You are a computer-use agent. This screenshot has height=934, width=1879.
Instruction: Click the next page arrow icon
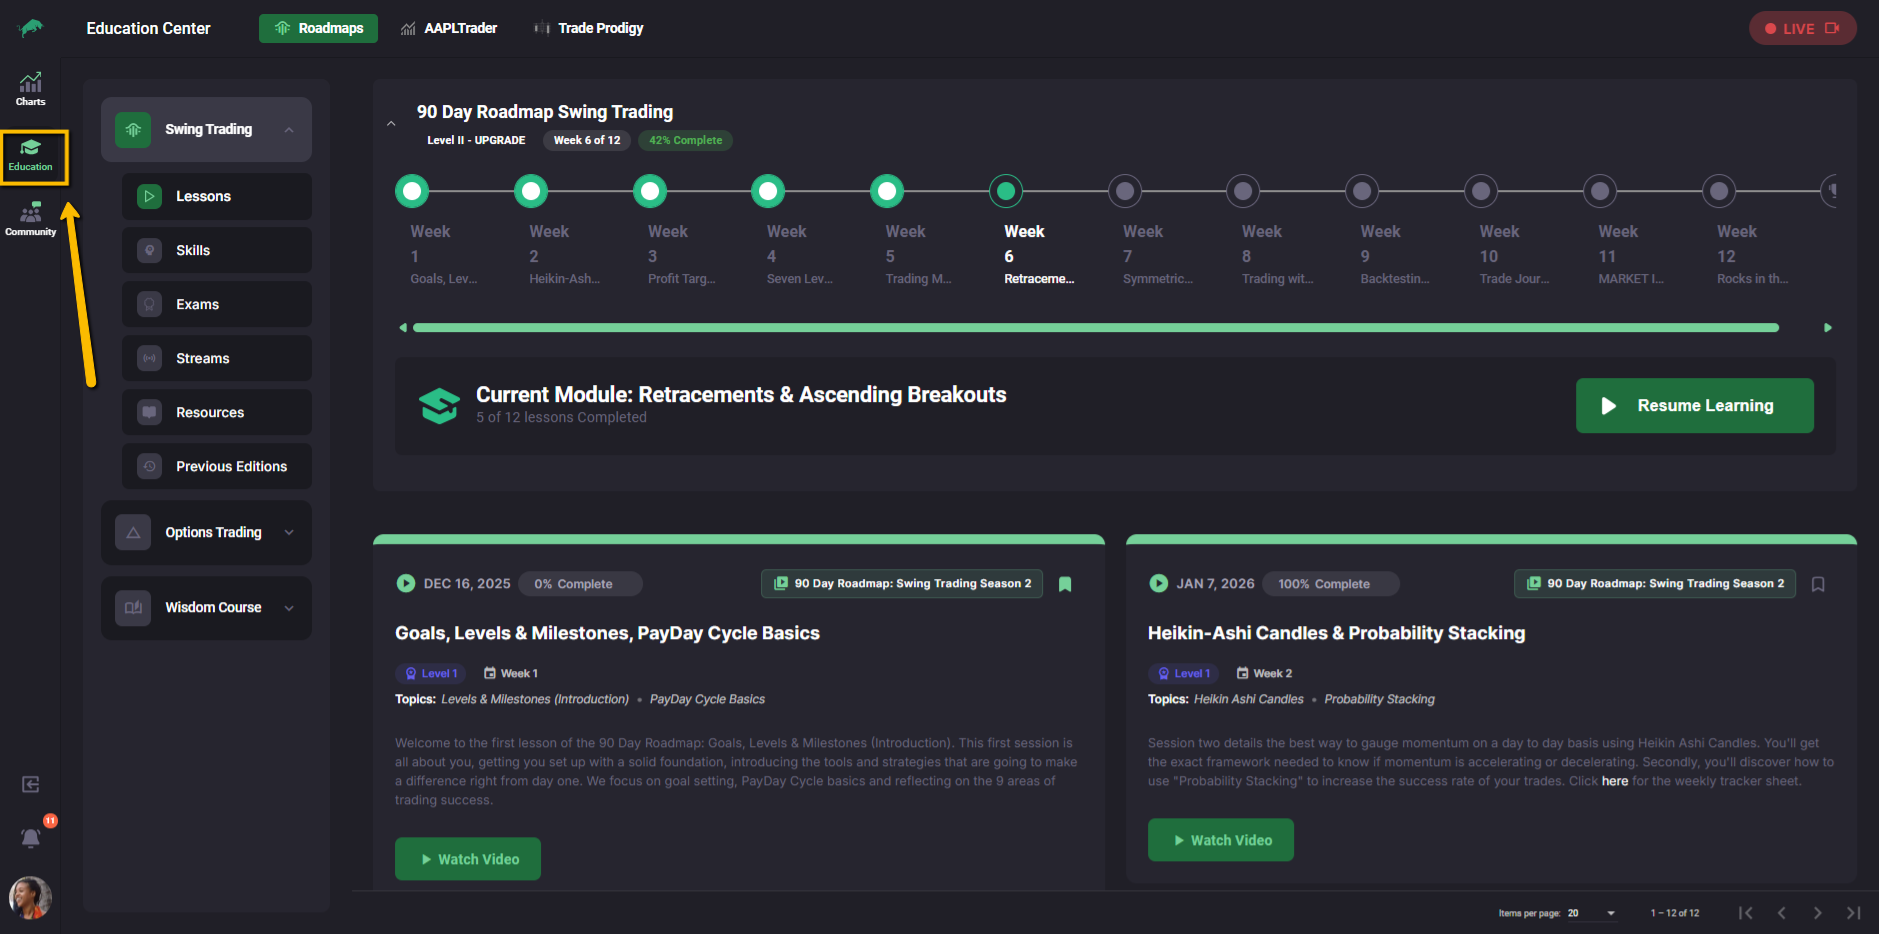[x=1817, y=913]
